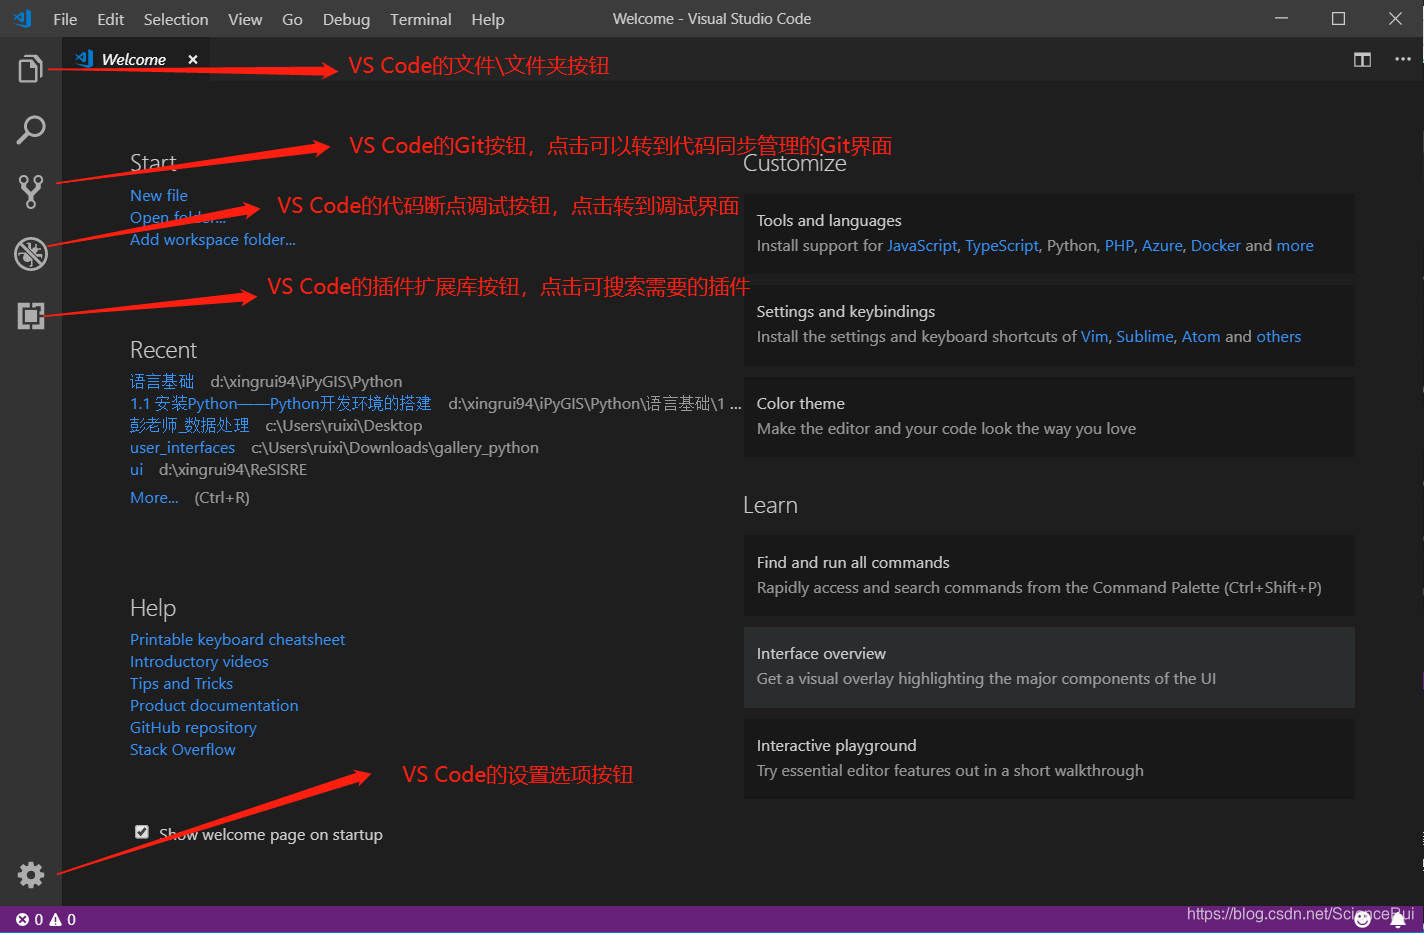Click More... recent items link
Viewport: 1424px width, 933px height.
pyautogui.click(x=154, y=497)
